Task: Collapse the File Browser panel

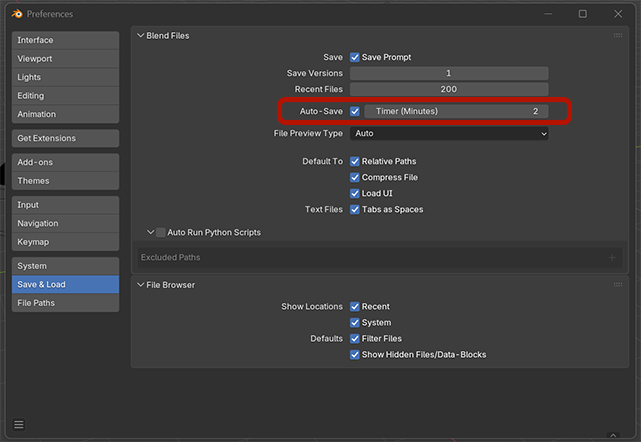Action: pyautogui.click(x=141, y=285)
